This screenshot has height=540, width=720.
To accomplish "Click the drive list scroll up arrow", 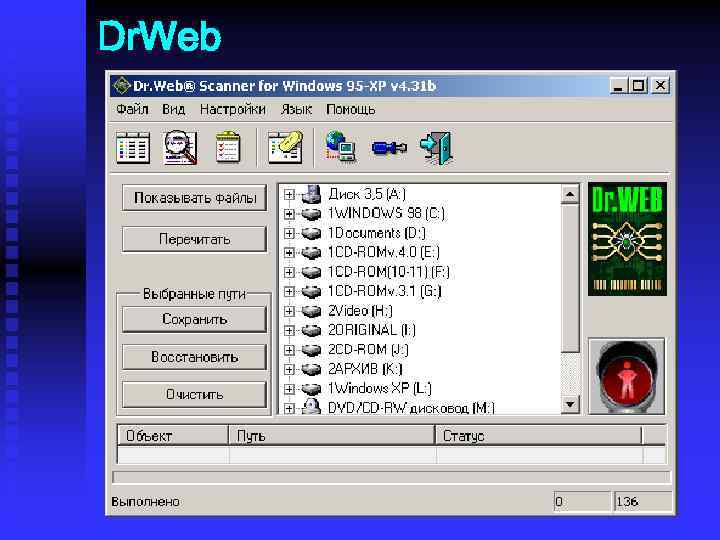I will (570, 195).
